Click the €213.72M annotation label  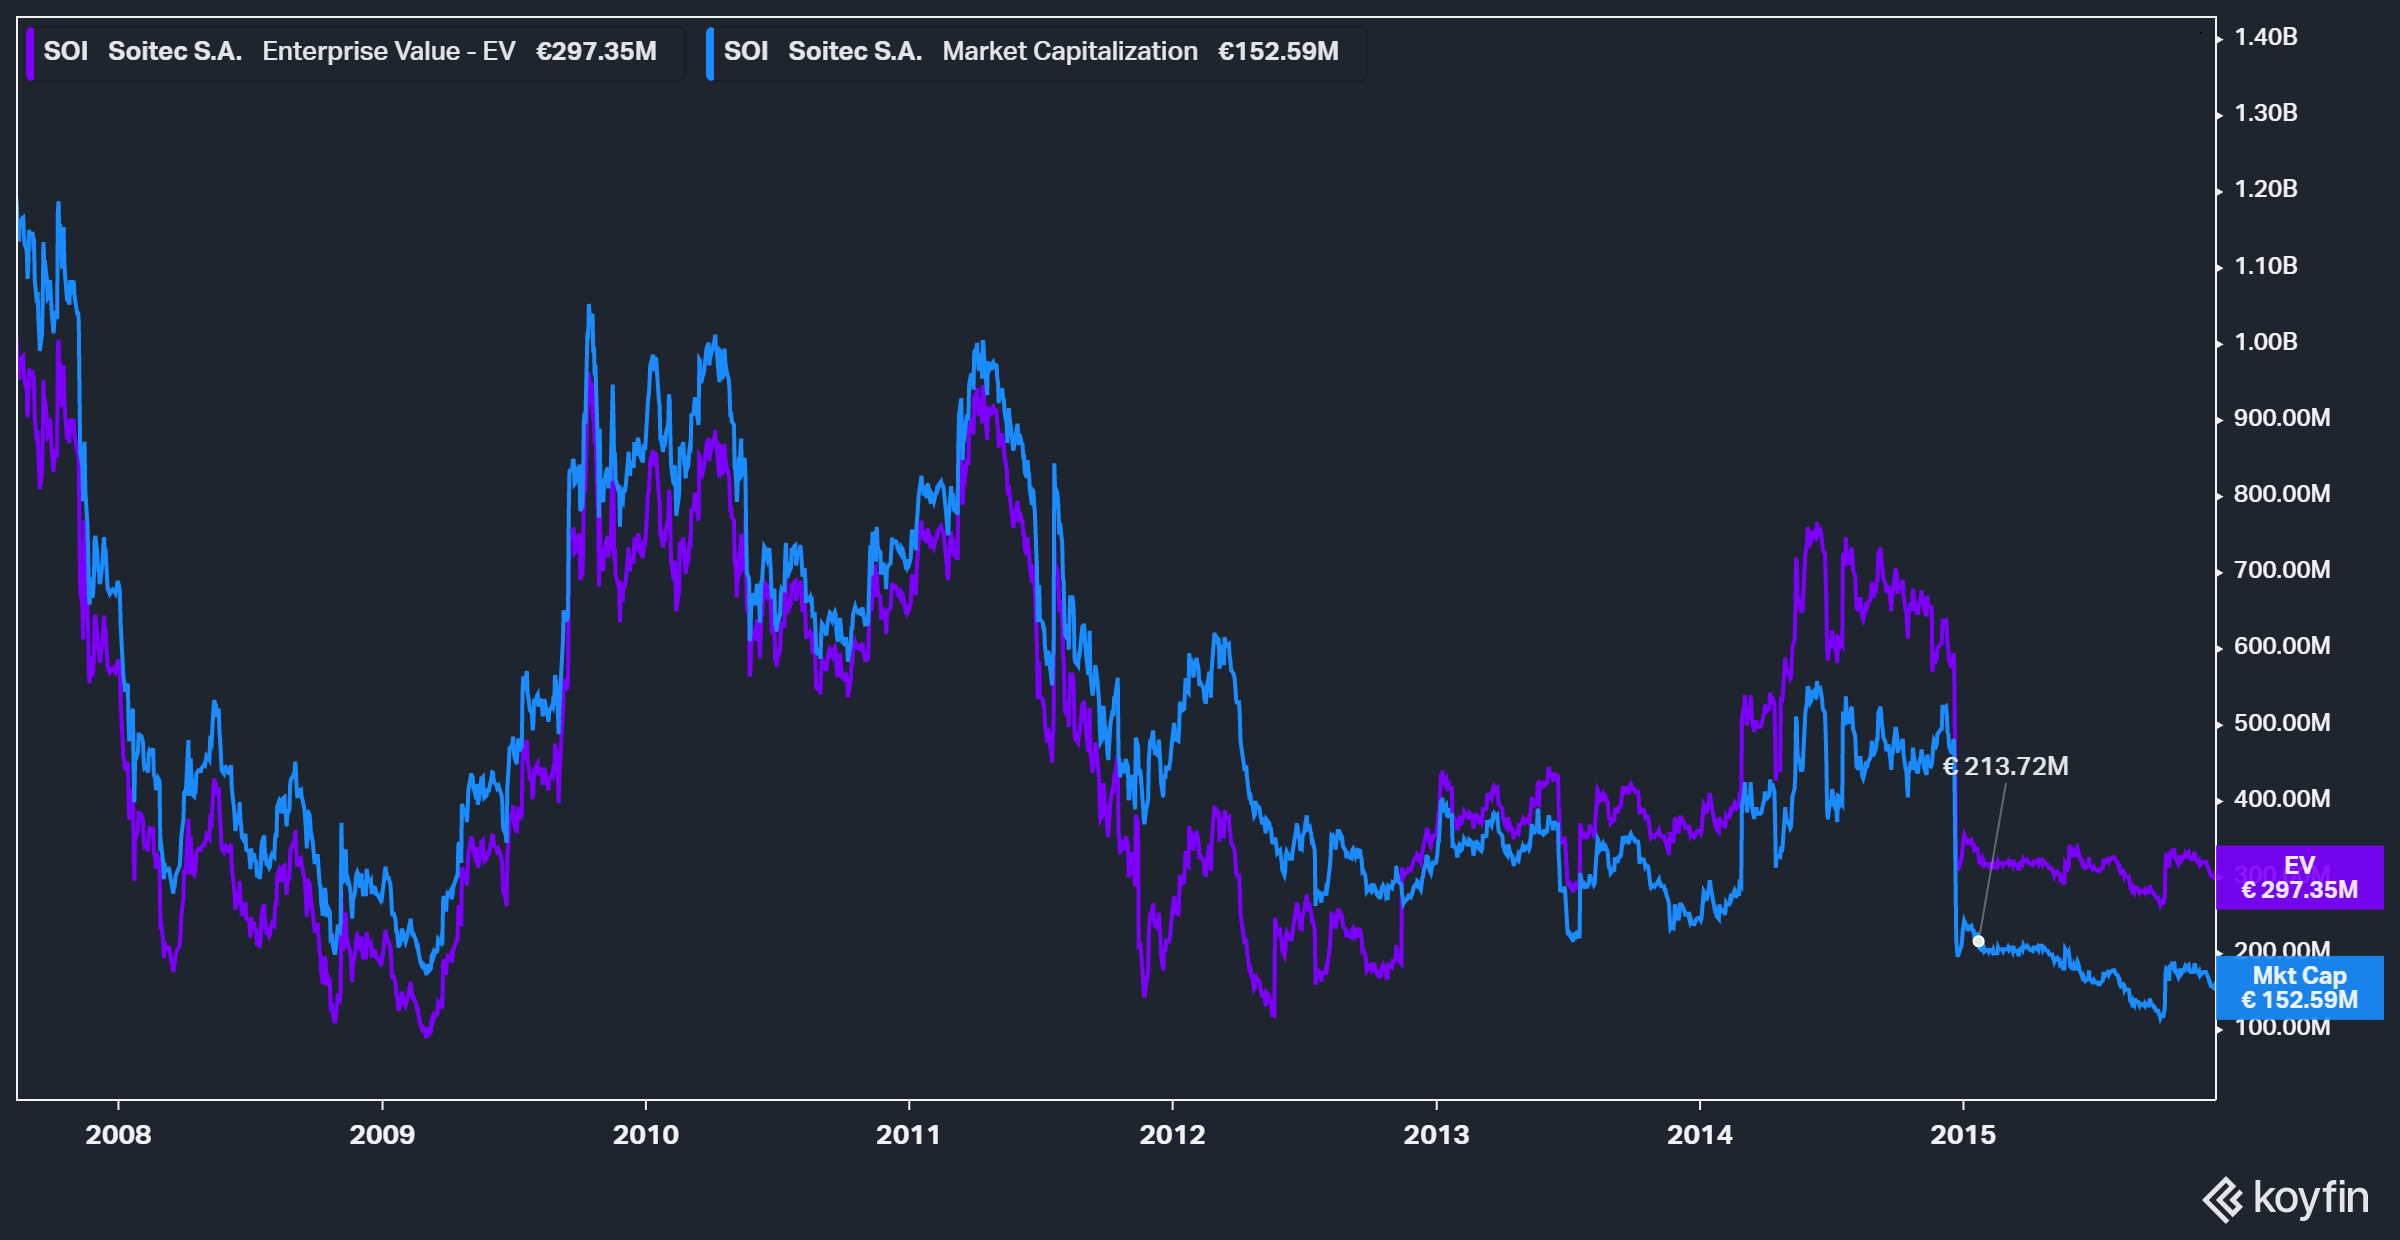[x=2005, y=766]
